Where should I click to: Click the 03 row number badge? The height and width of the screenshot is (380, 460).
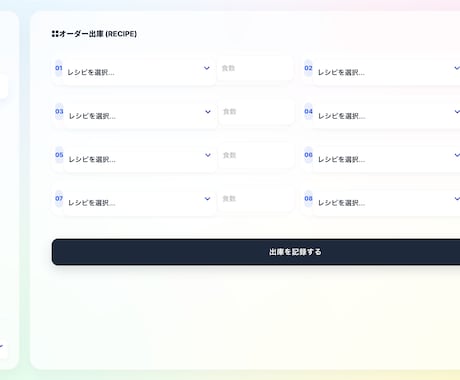(59, 111)
